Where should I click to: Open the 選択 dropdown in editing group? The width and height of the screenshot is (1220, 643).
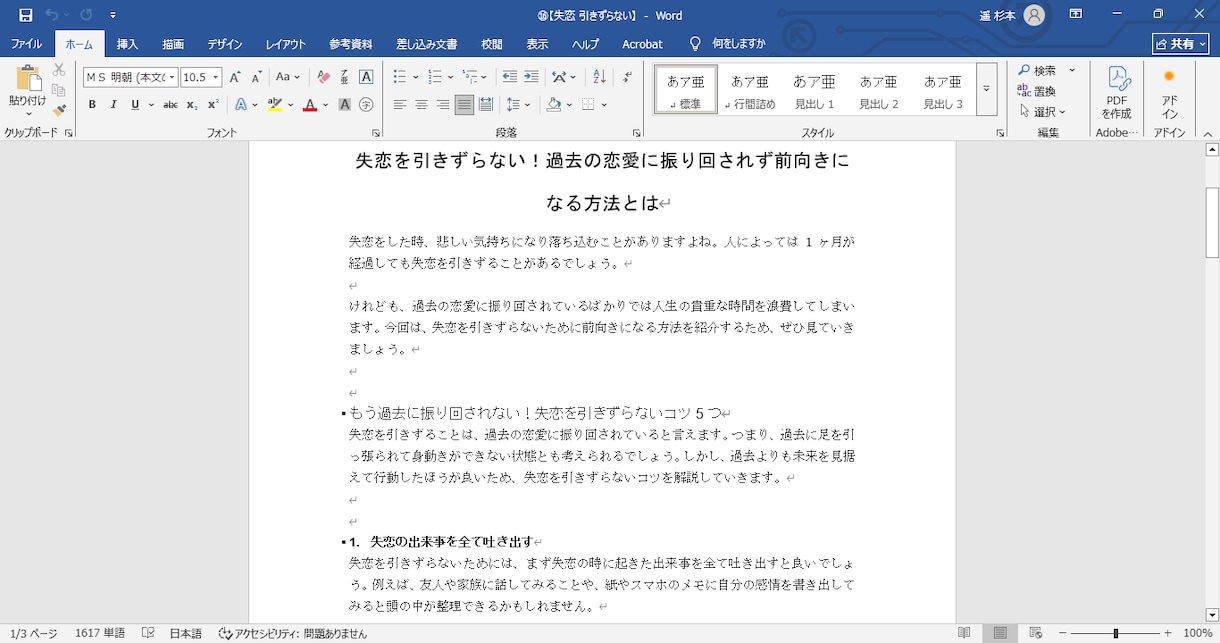click(x=1043, y=111)
